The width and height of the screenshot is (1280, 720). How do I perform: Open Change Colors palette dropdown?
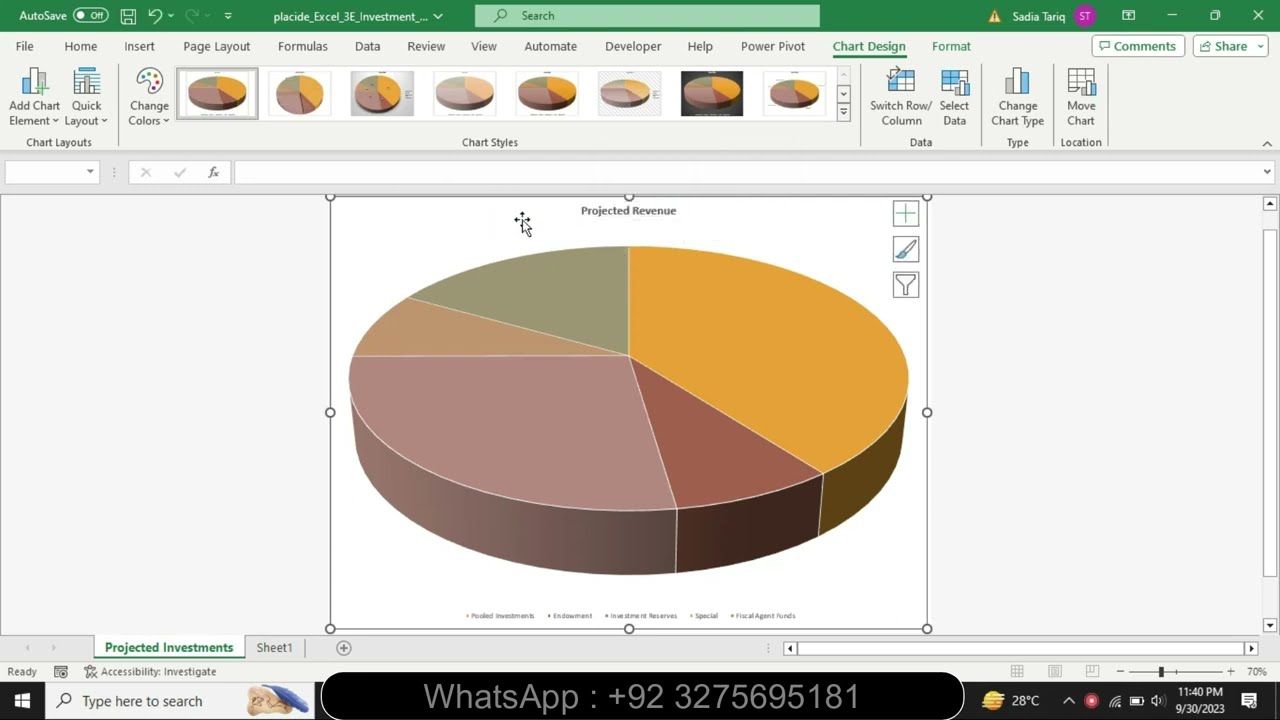[149, 98]
